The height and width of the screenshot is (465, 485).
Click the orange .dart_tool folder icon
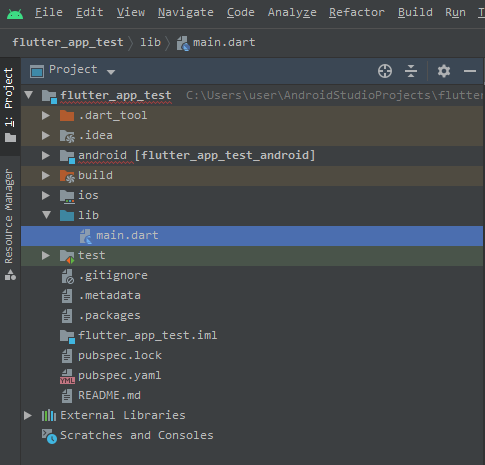(67, 116)
